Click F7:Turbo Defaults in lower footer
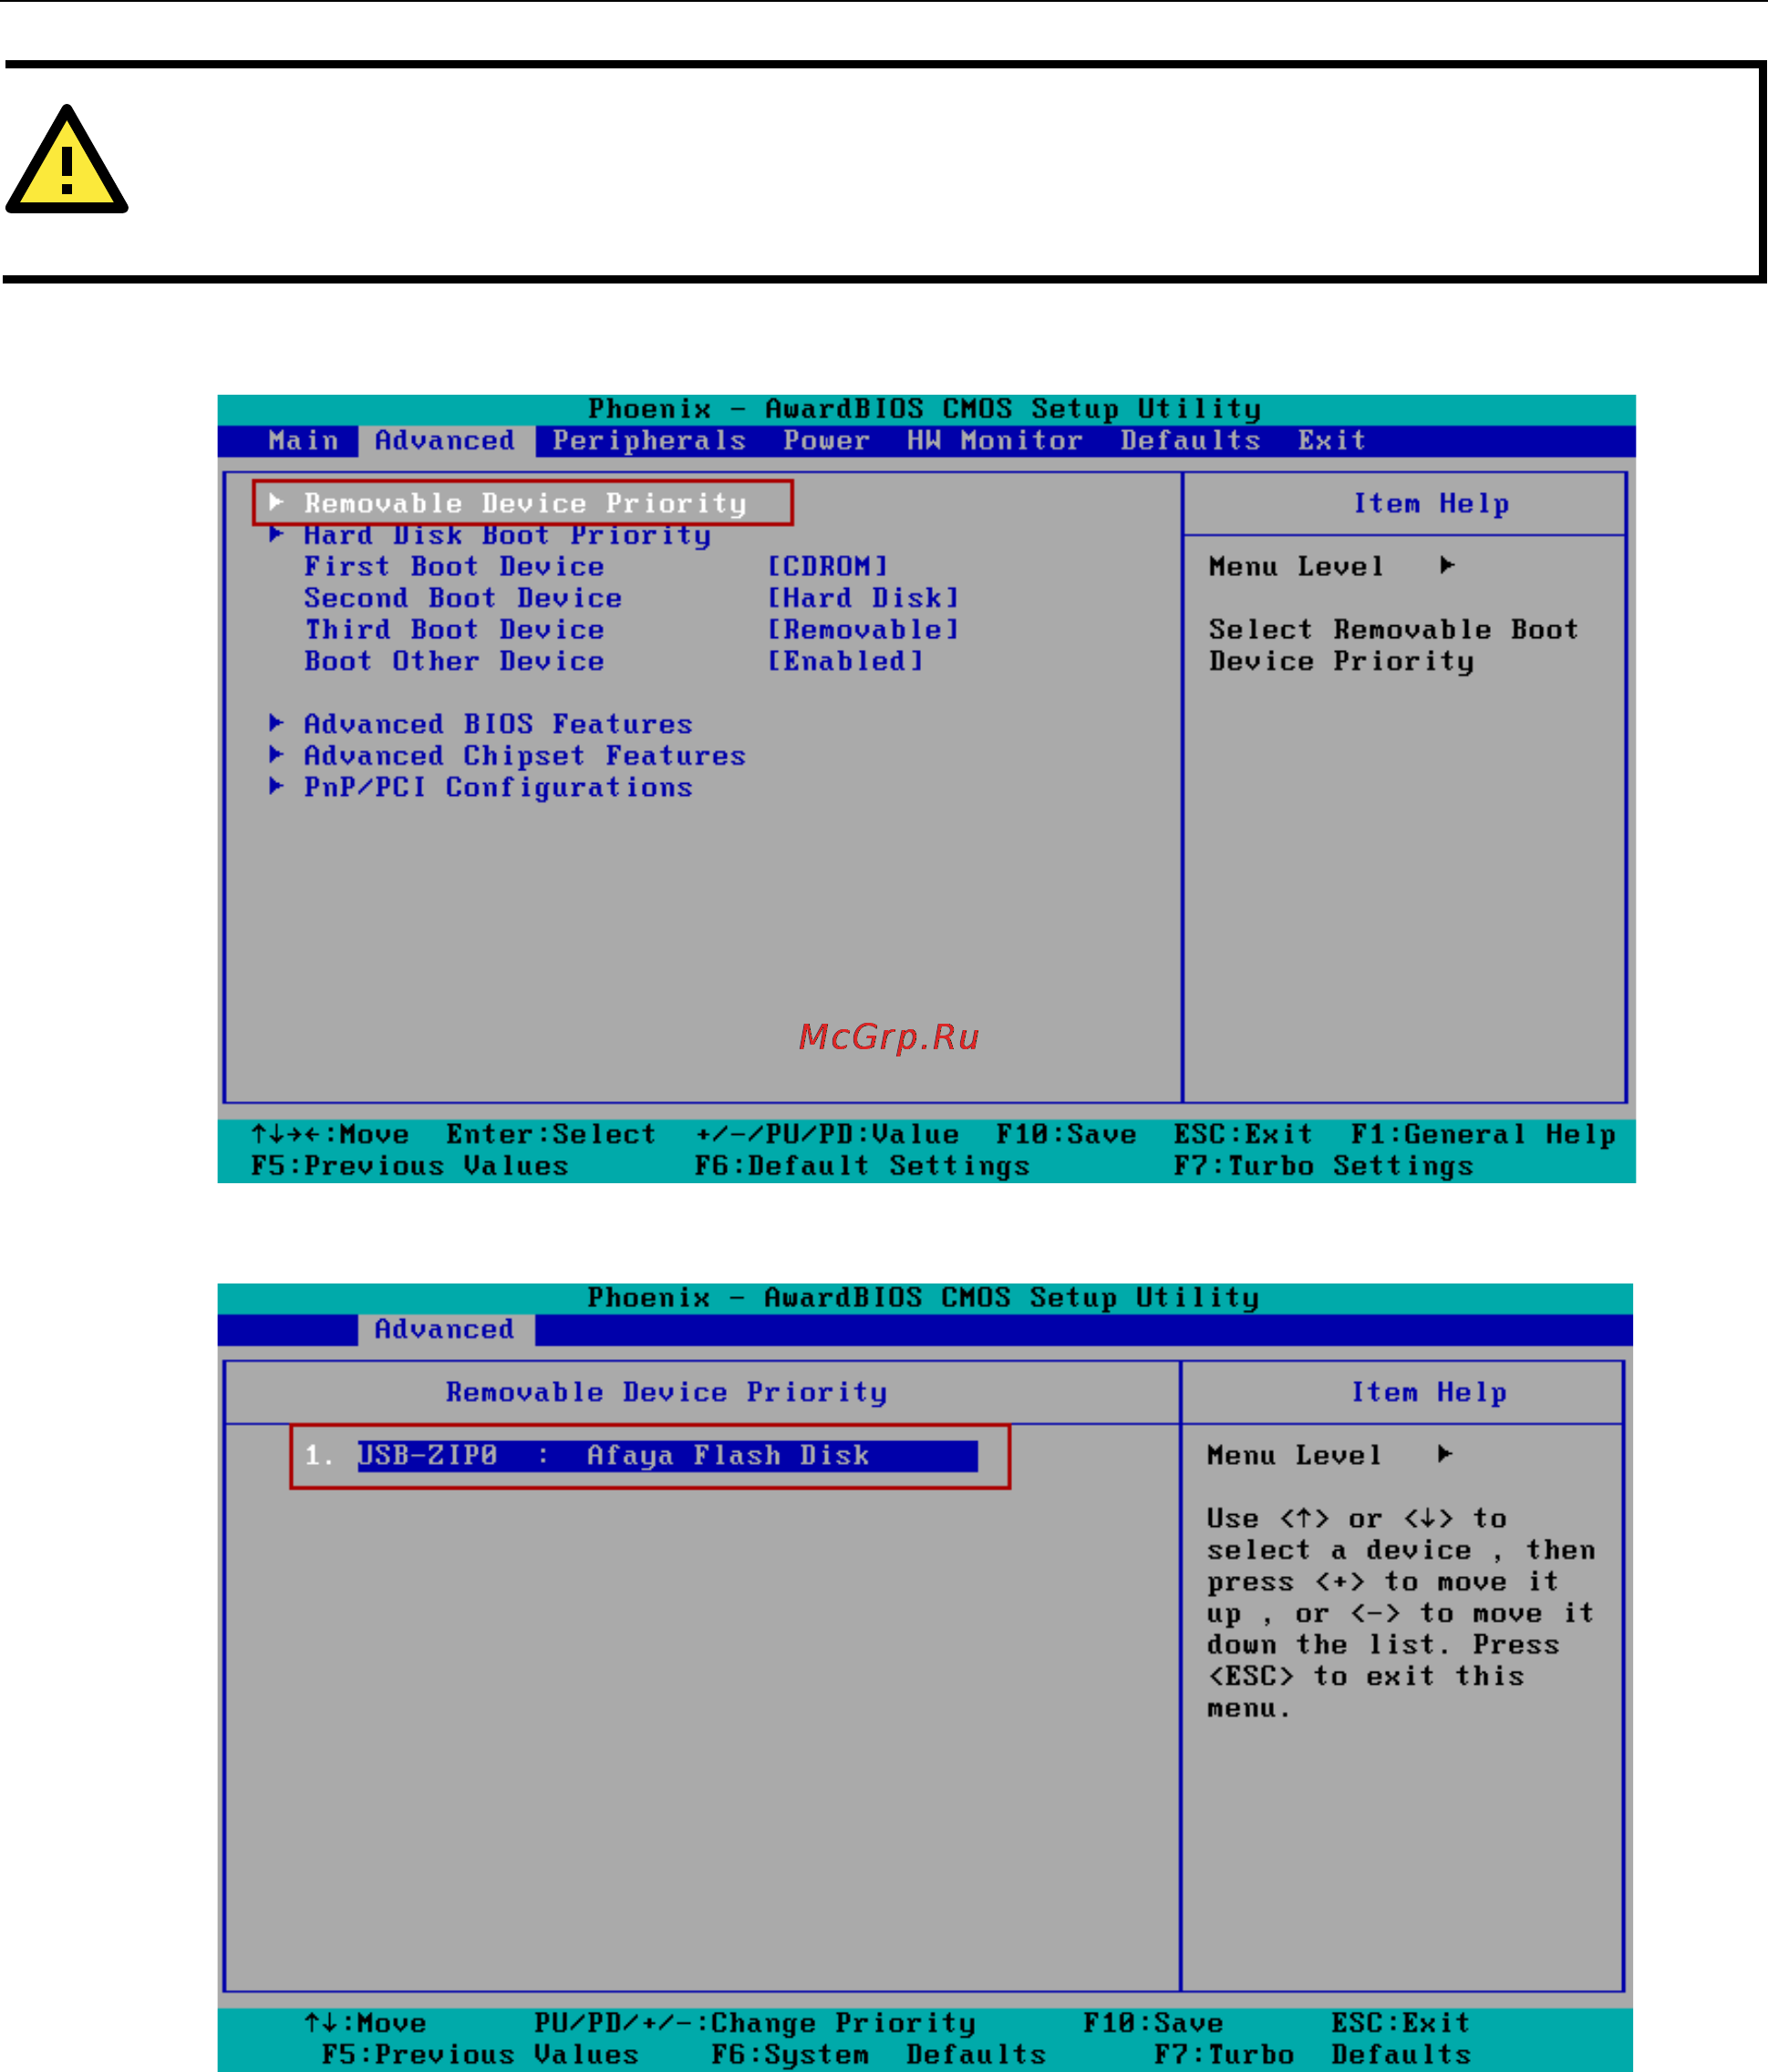 coord(1313,2054)
